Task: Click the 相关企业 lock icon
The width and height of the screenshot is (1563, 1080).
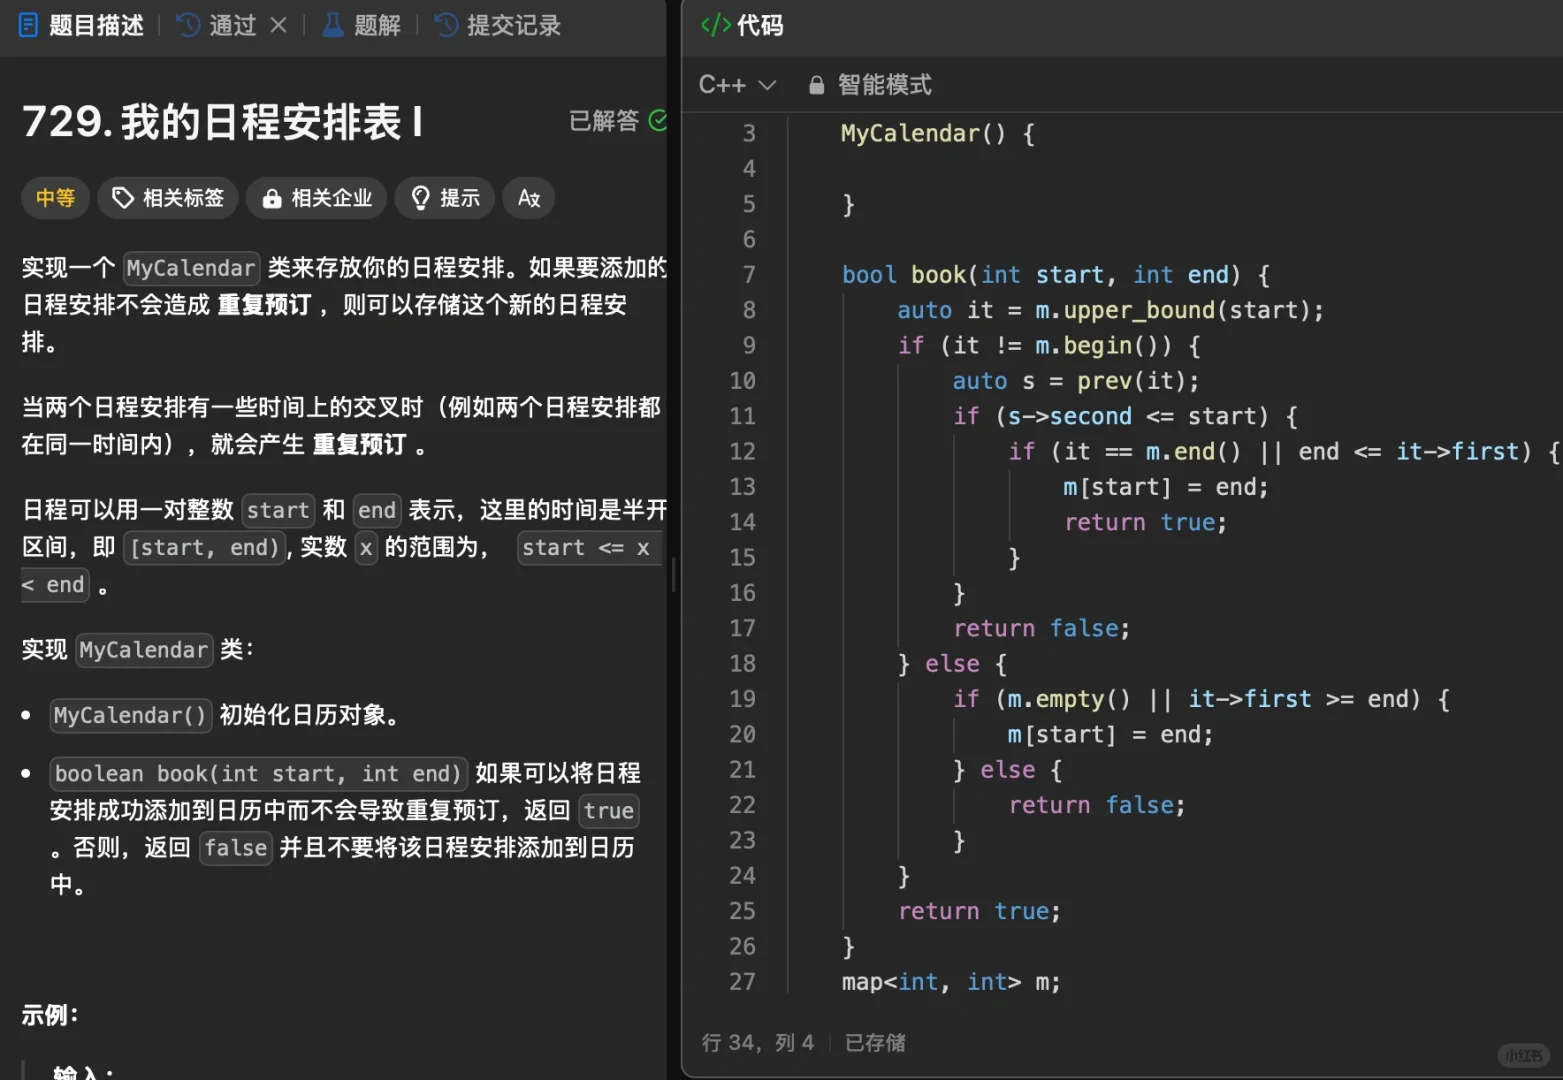Action: tap(271, 199)
